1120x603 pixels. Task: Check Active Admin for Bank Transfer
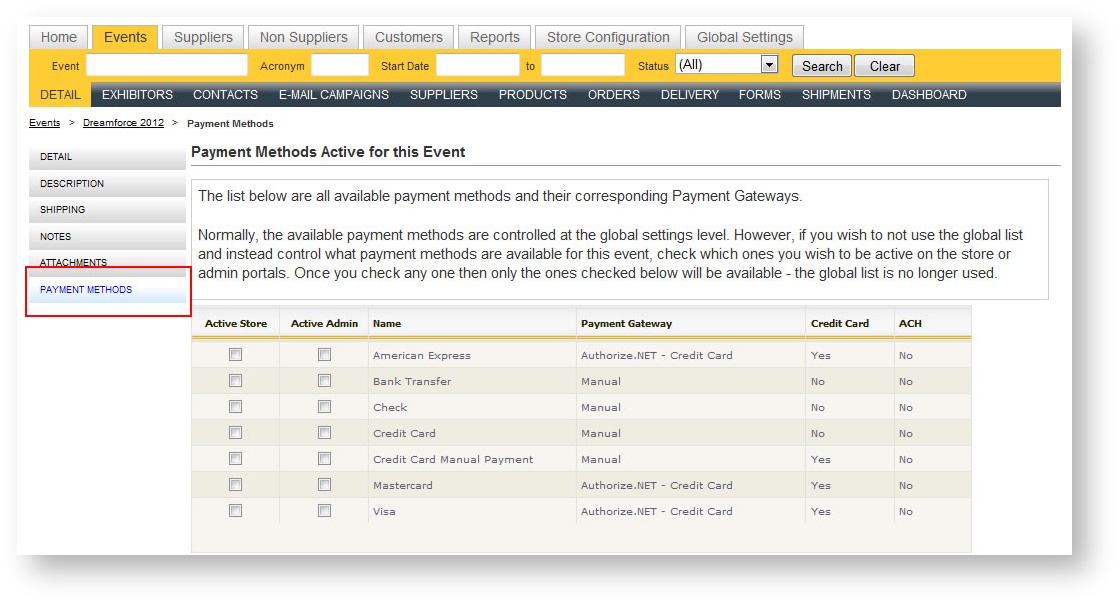[x=323, y=381]
